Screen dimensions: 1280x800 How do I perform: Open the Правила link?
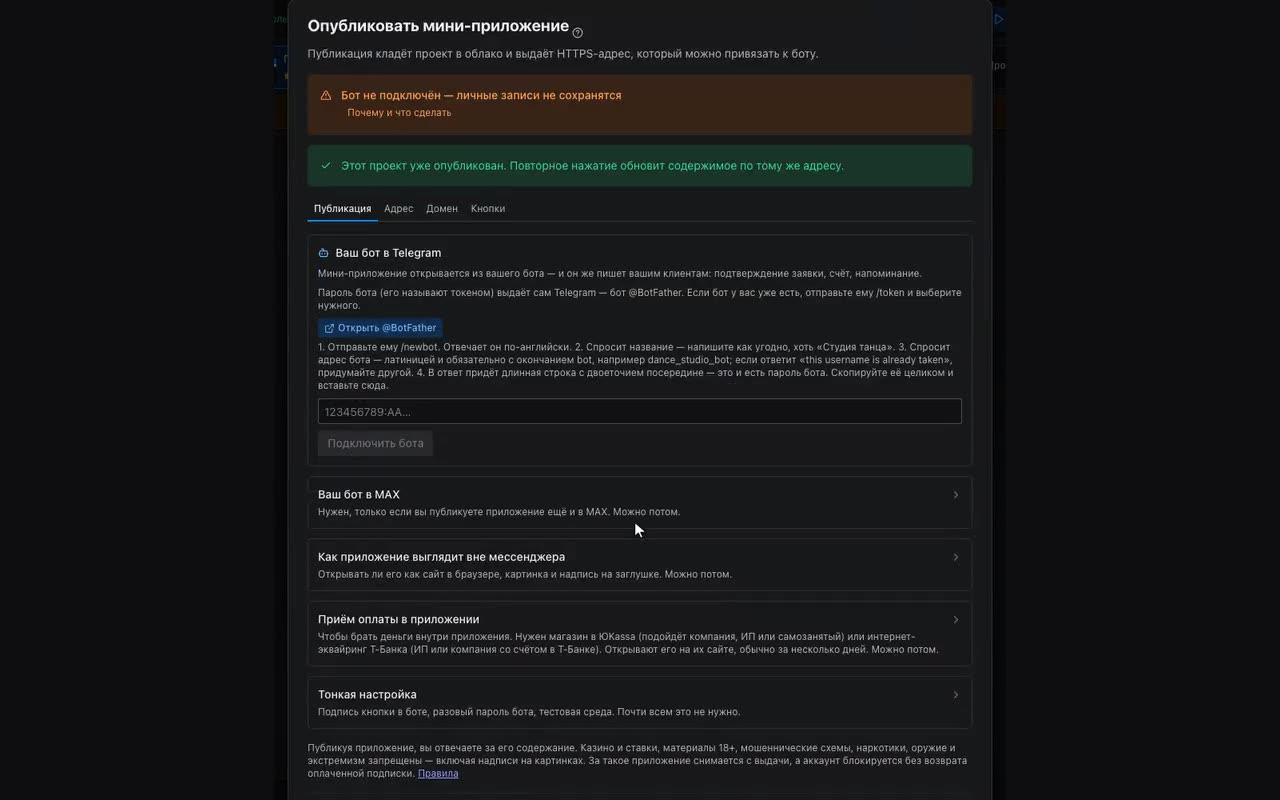(x=438, y=774)
